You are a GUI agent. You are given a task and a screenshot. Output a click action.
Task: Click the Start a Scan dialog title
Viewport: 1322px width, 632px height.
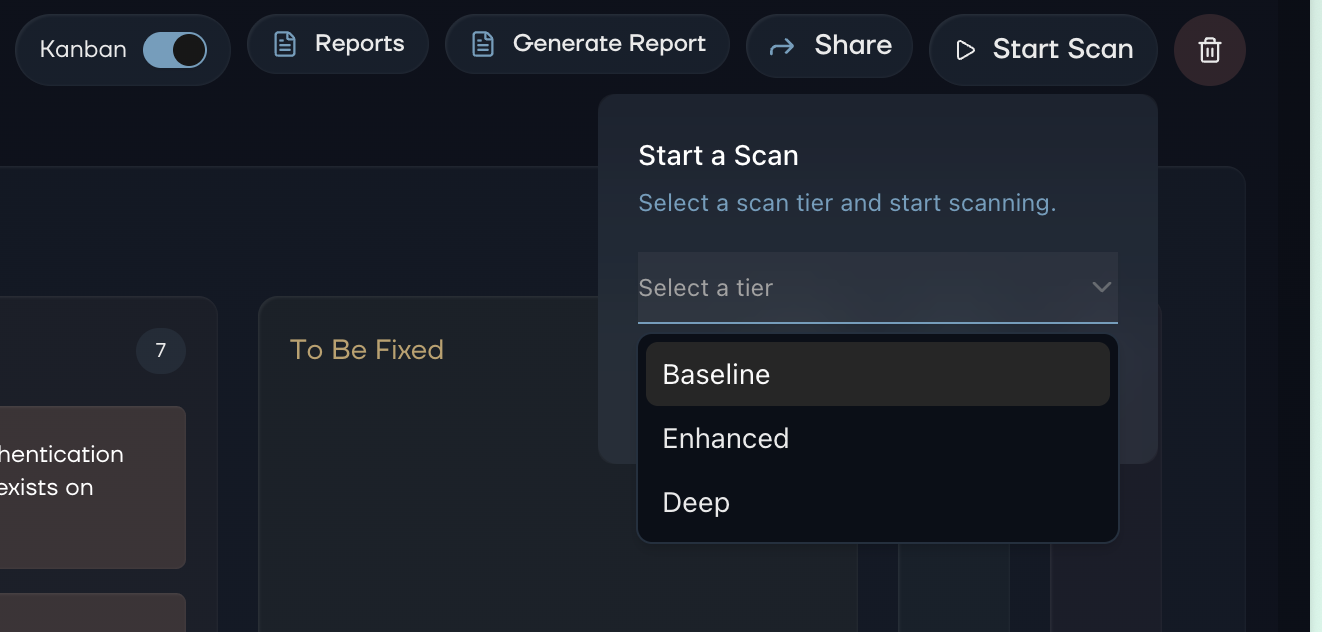[718, 155]
